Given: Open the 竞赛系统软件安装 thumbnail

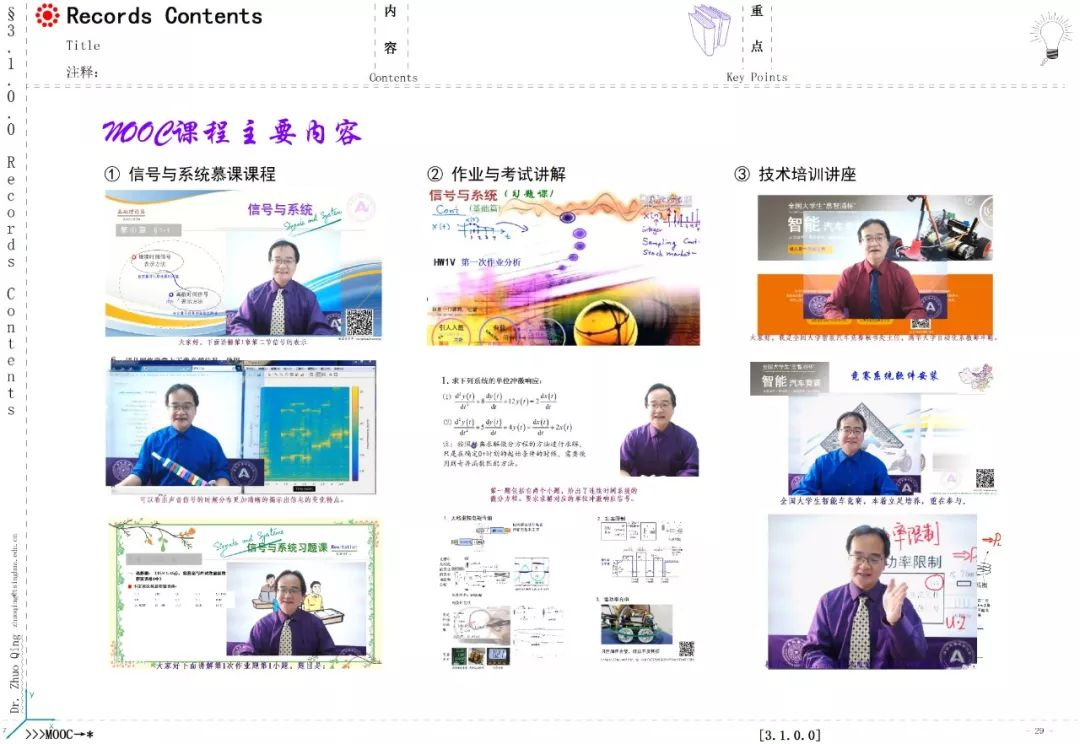Looking at the screenshot, I should click(x=872, y=428).
